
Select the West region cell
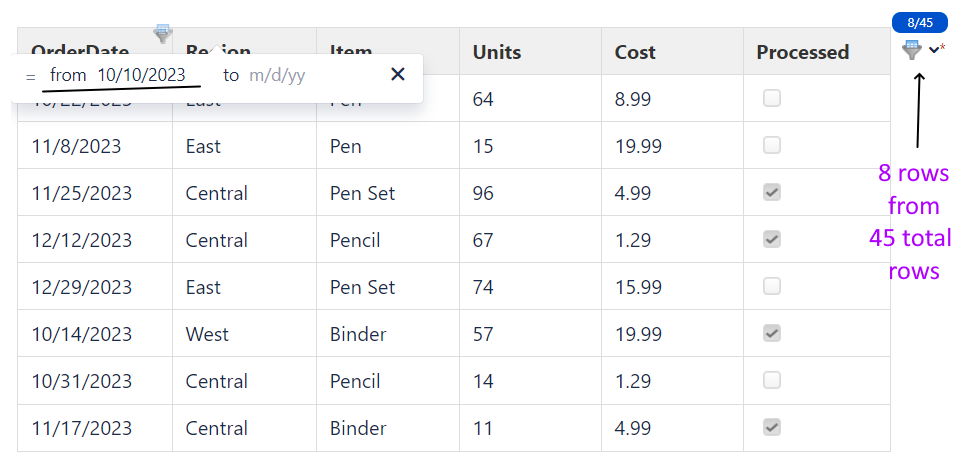pyautogui.click(x=207, y=334)
